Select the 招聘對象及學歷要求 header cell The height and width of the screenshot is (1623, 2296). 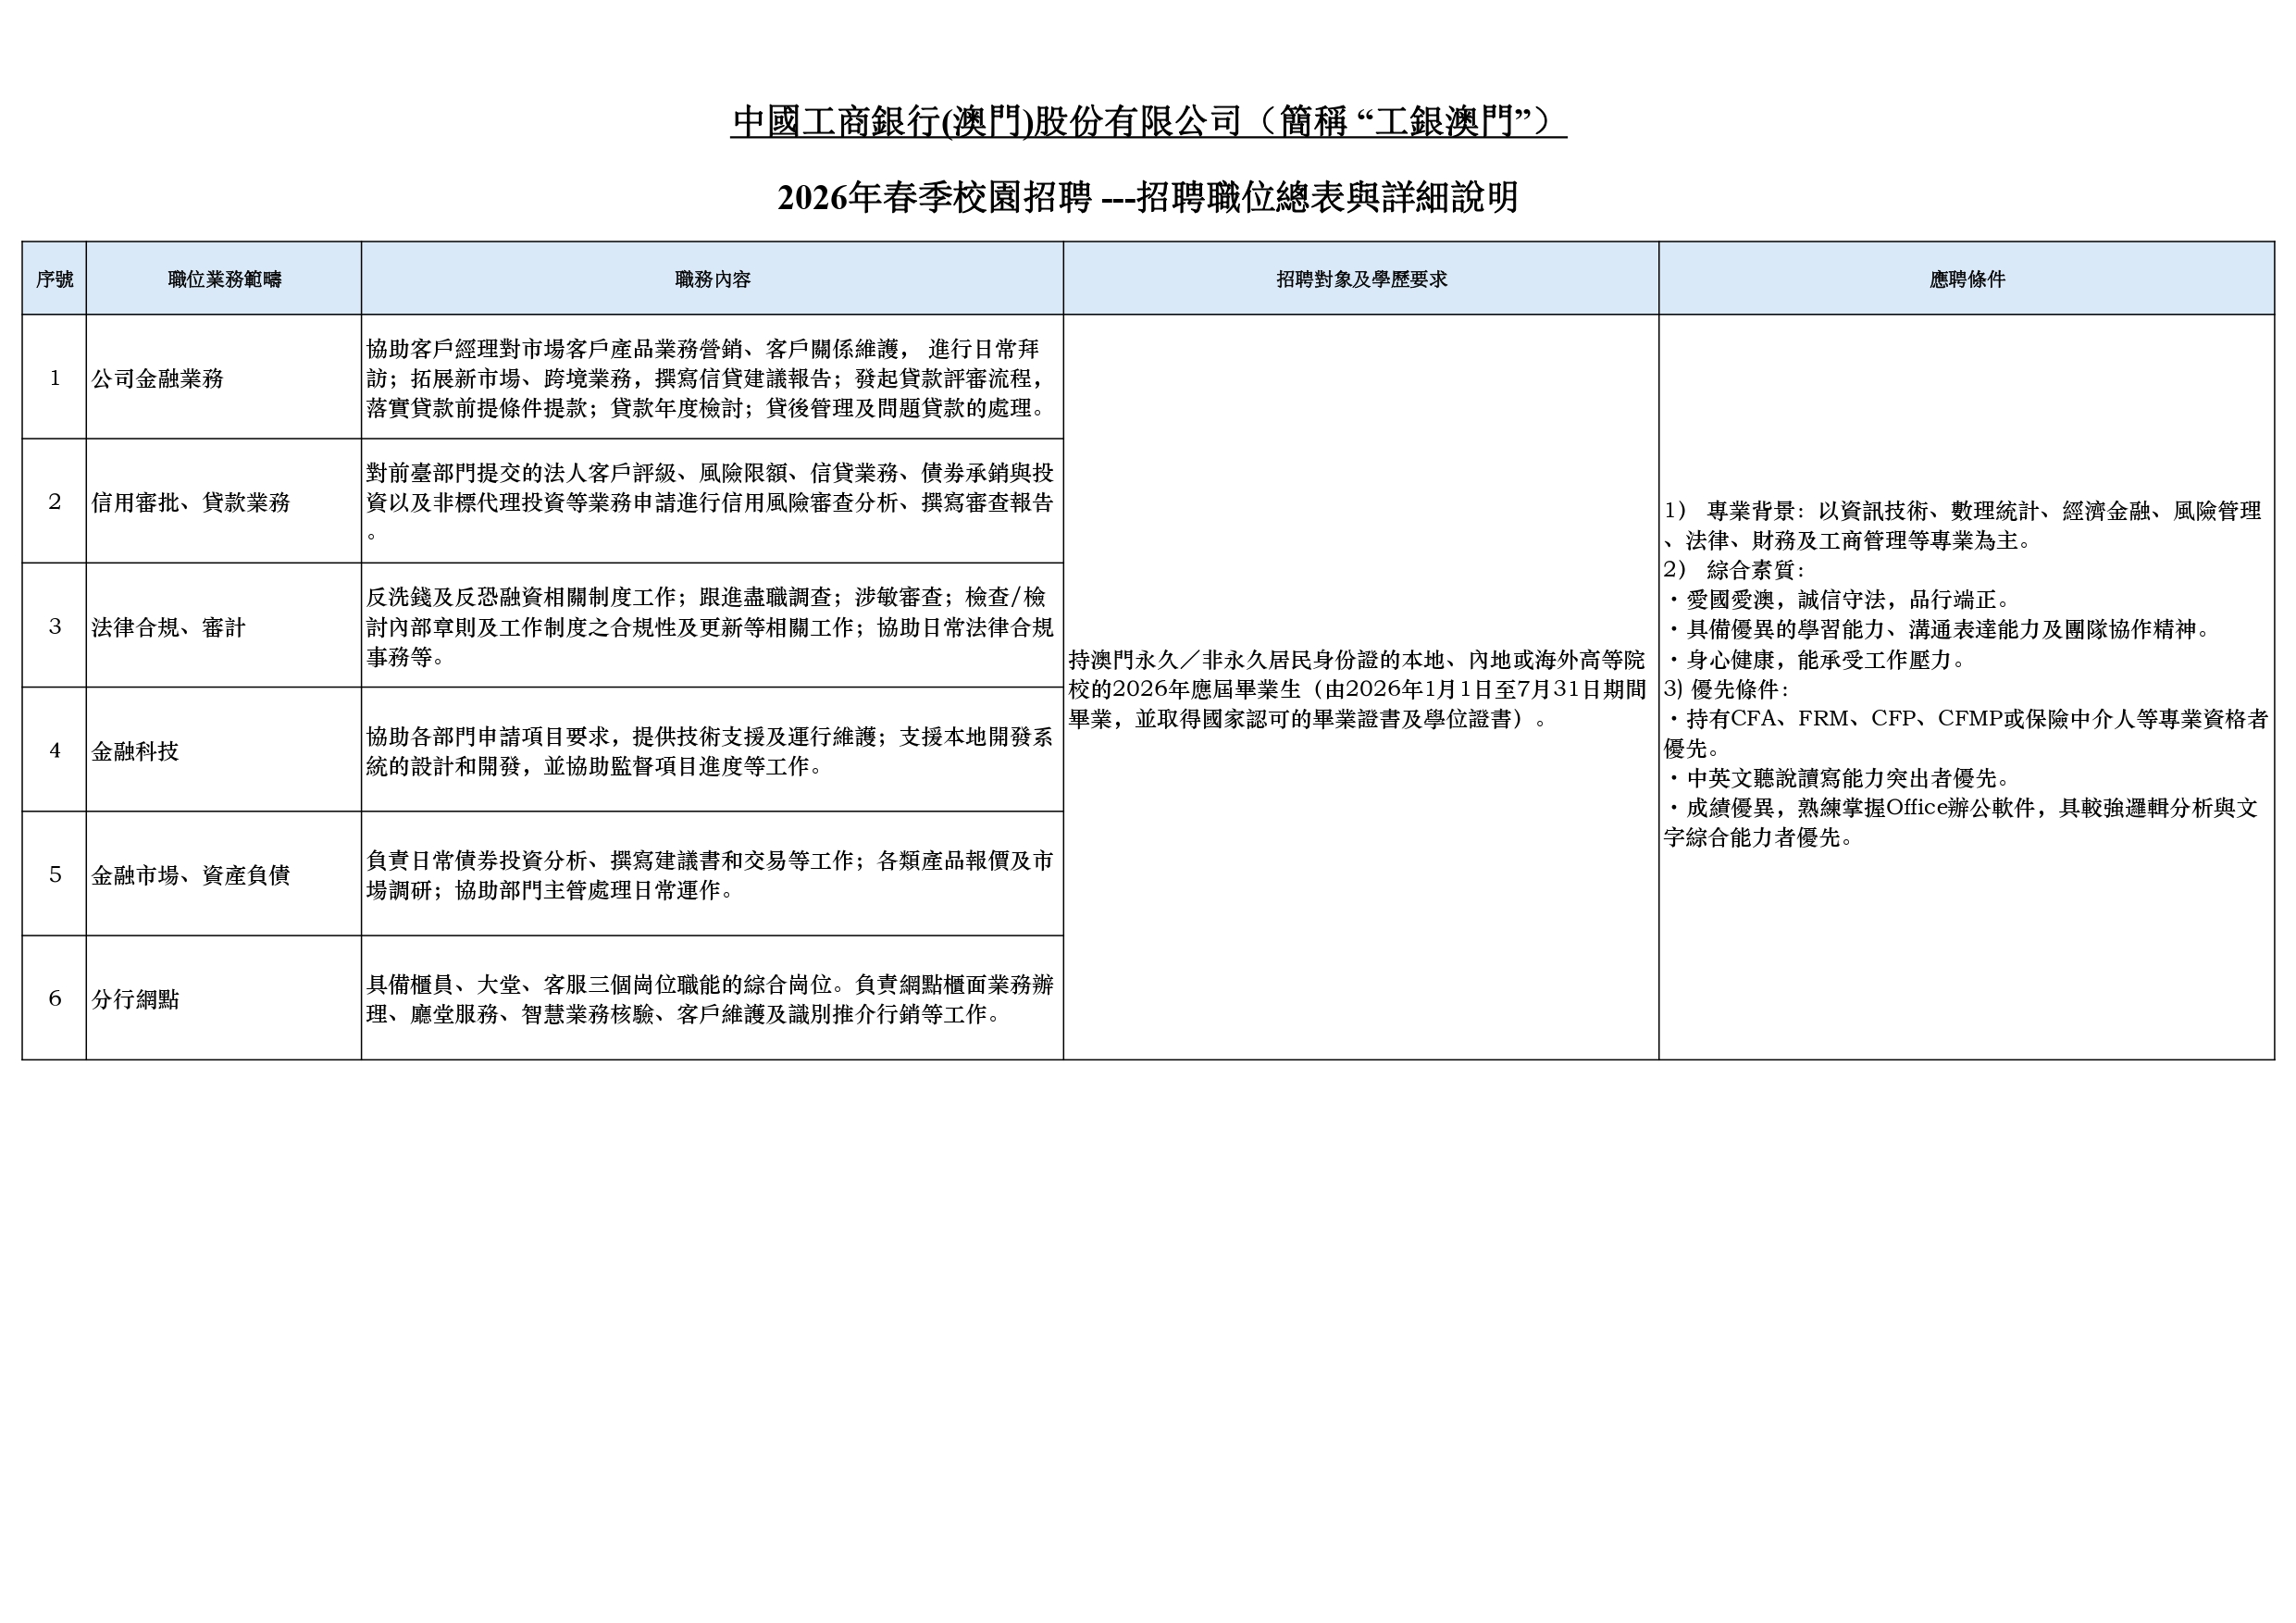[x=1361, y=279]
